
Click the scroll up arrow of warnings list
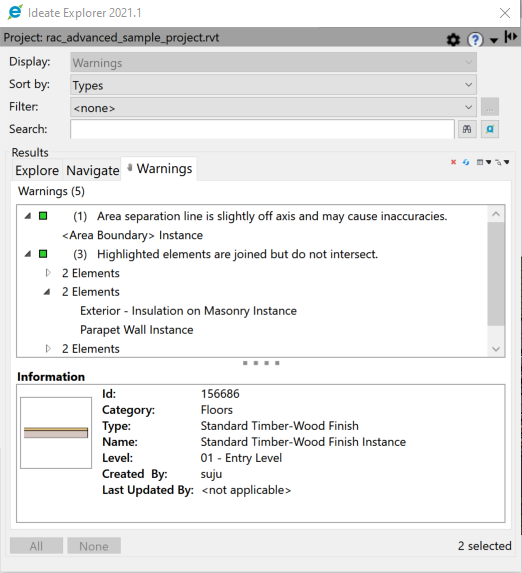tap(496, 214)
